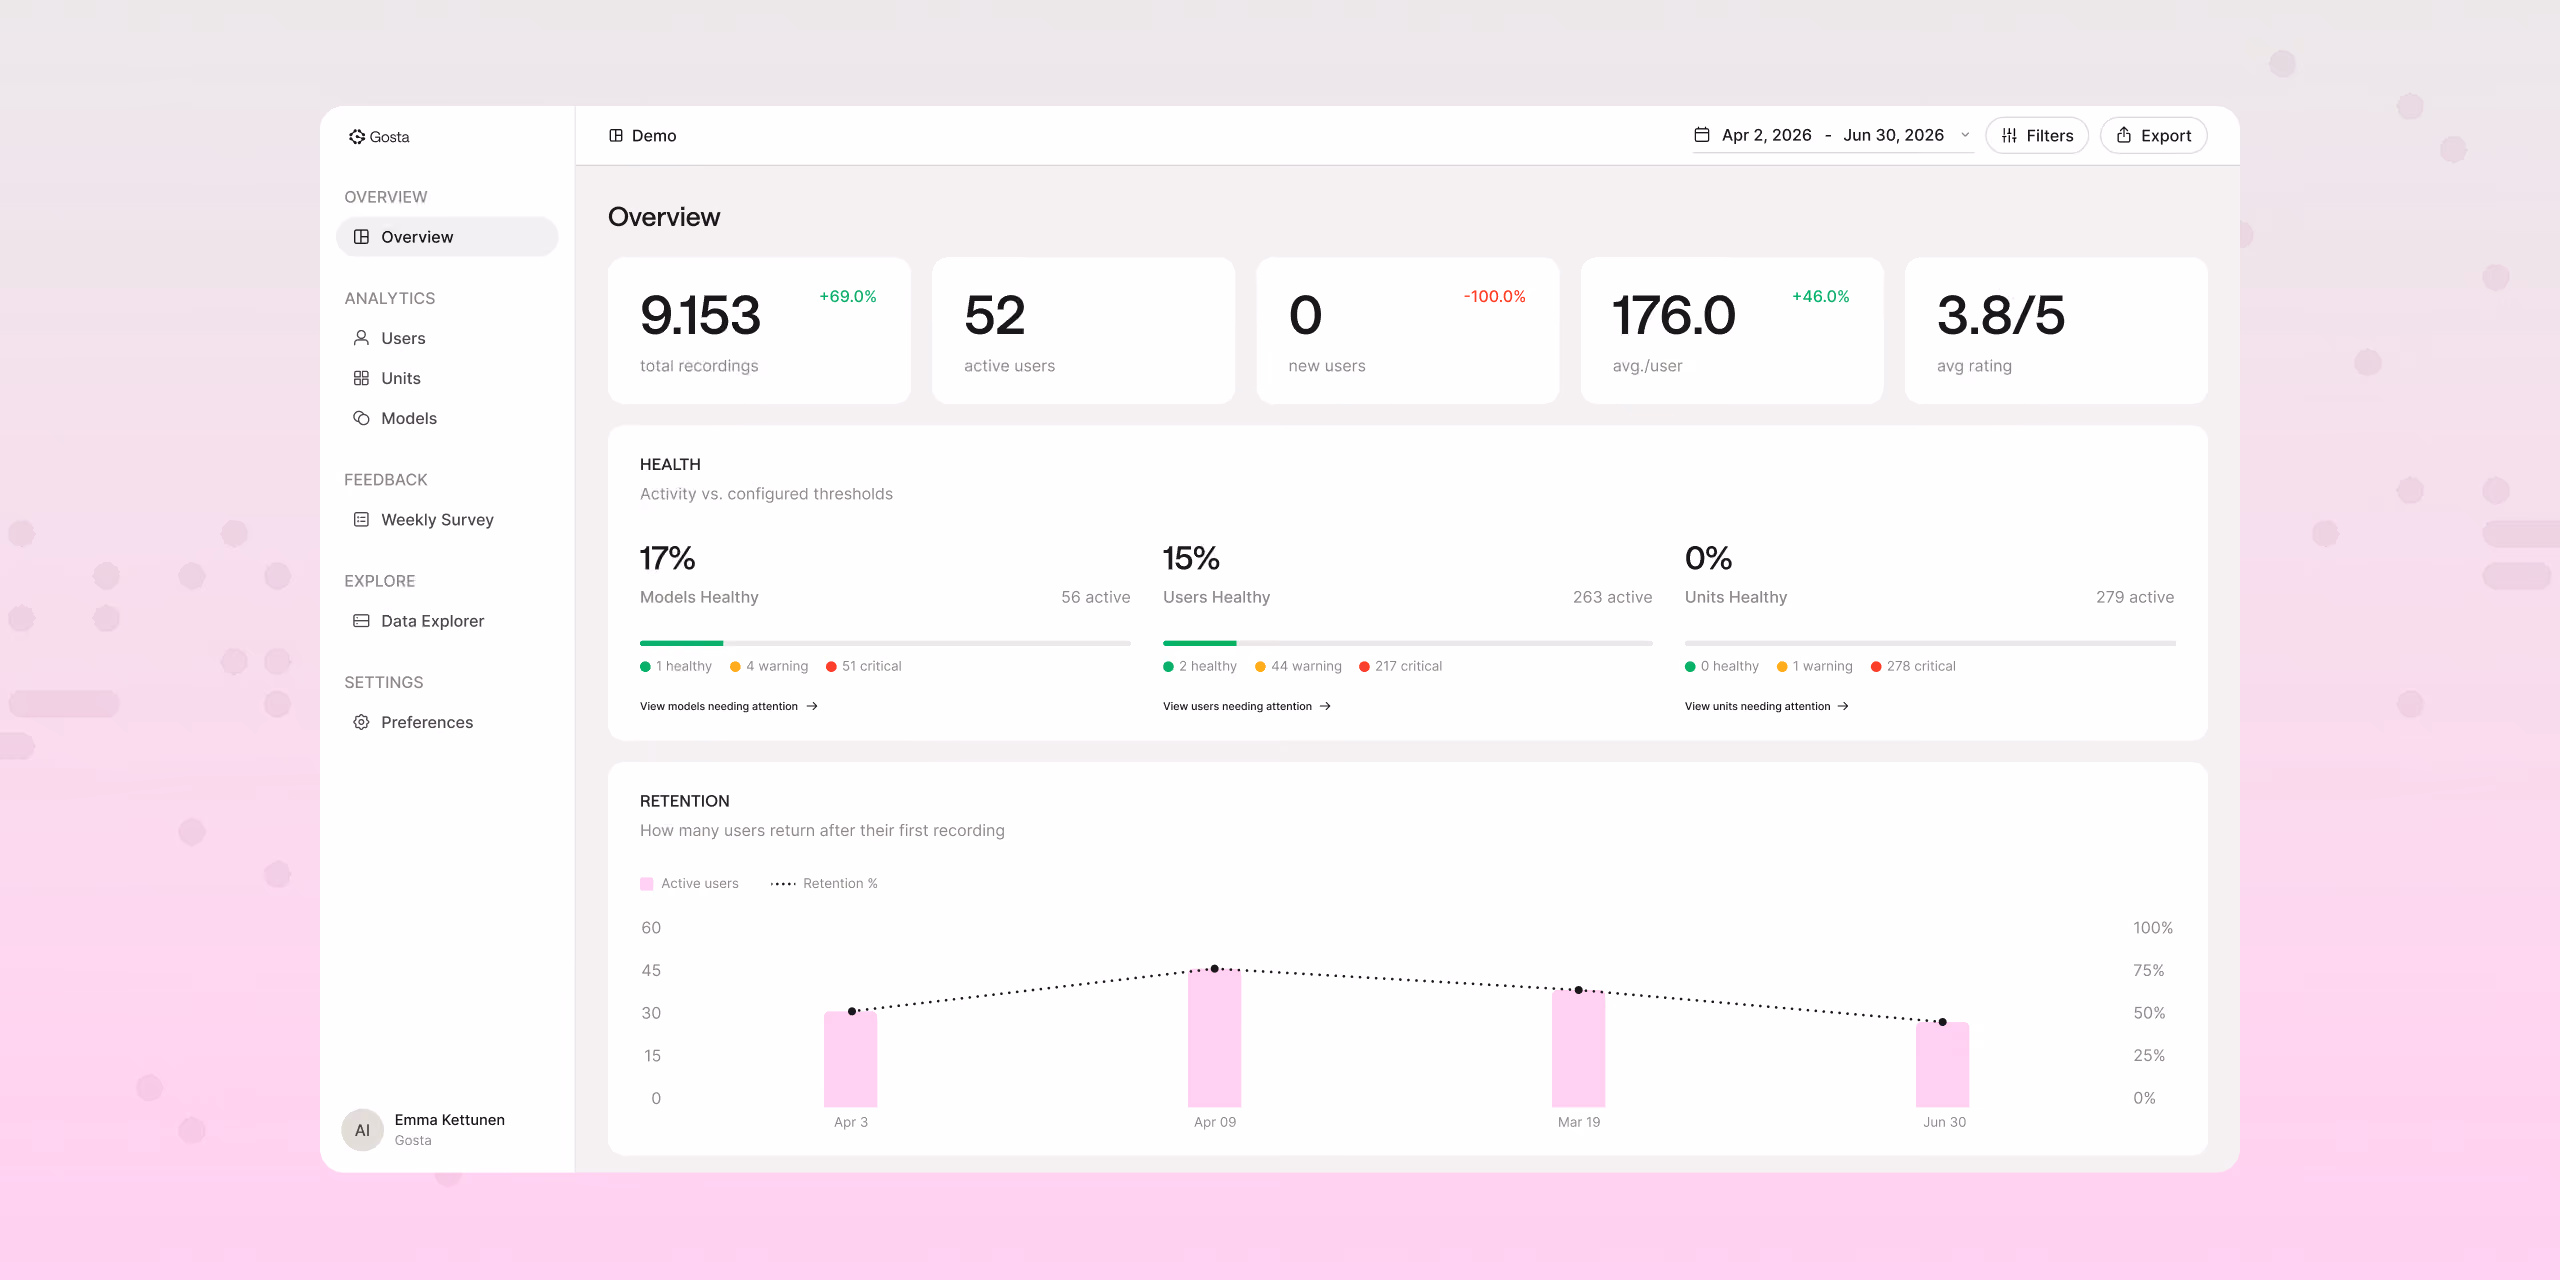The width and height of the screenshot is (2560, 1280).
Task: Click the +46.0% change indicator
Action: pos(1820,297)
